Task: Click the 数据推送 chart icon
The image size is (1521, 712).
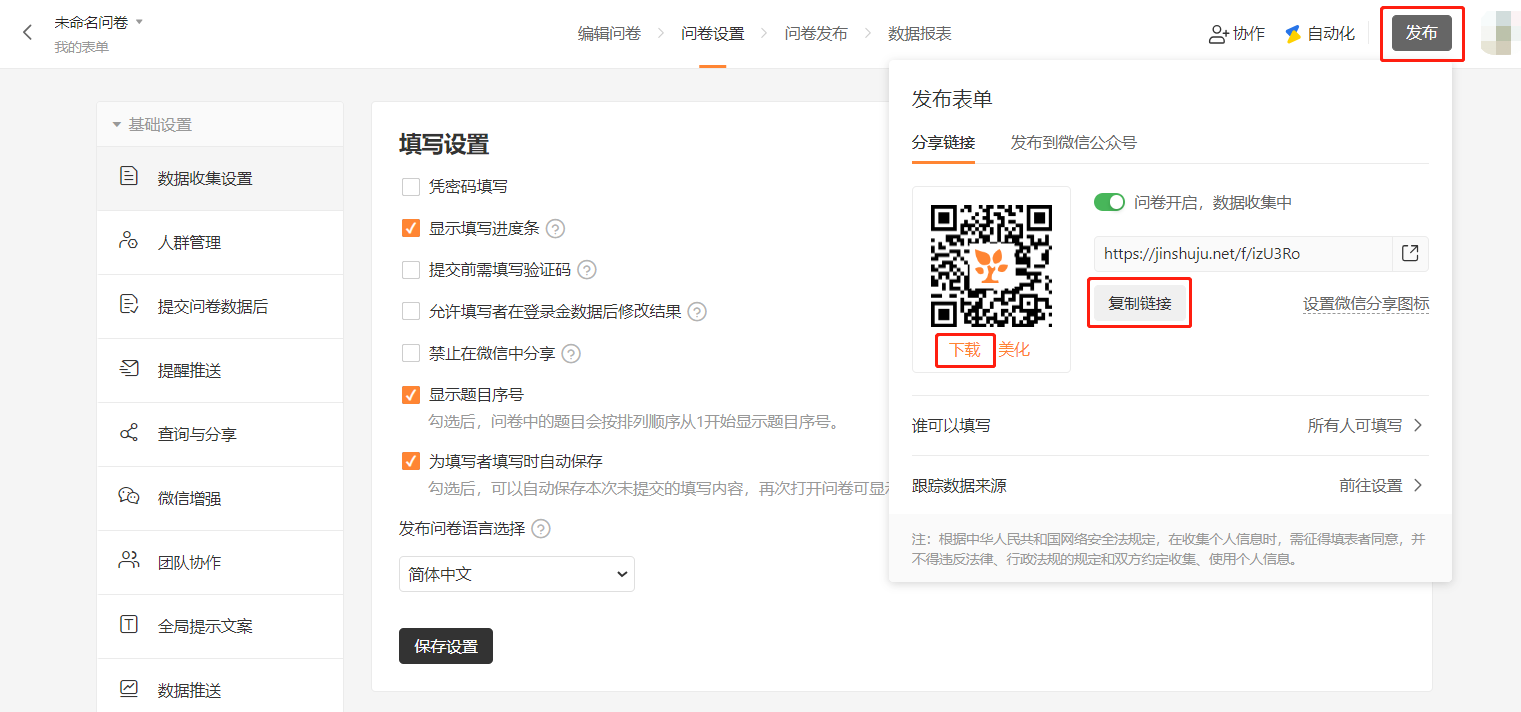Action: pyautogui.click(x=129, y=689)
